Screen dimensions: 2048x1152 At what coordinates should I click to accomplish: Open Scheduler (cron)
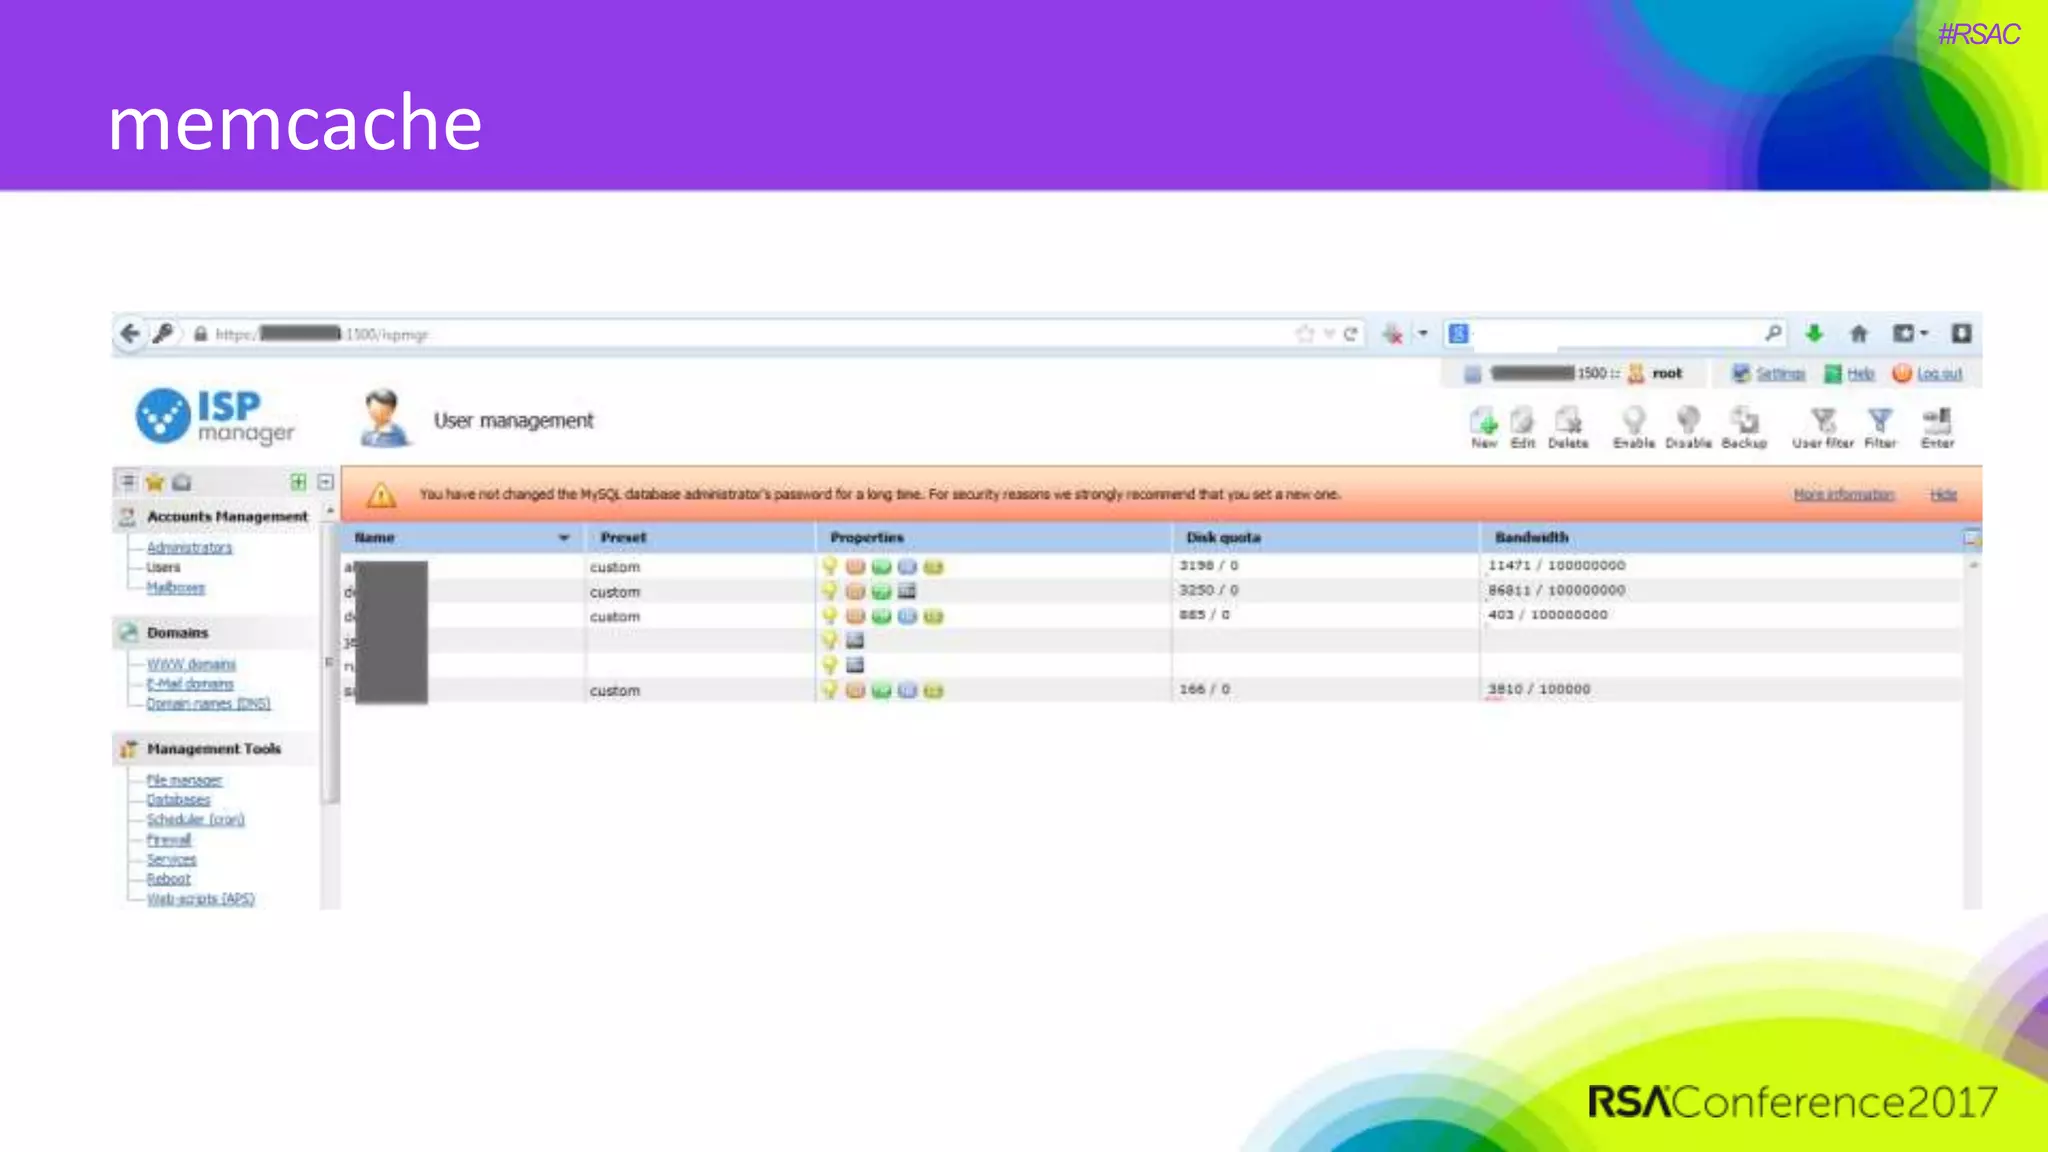click(196, 820)
